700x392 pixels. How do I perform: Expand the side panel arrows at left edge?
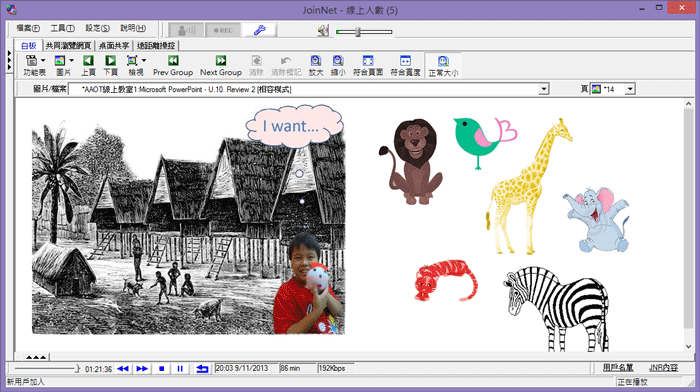[x=9, y=60]
